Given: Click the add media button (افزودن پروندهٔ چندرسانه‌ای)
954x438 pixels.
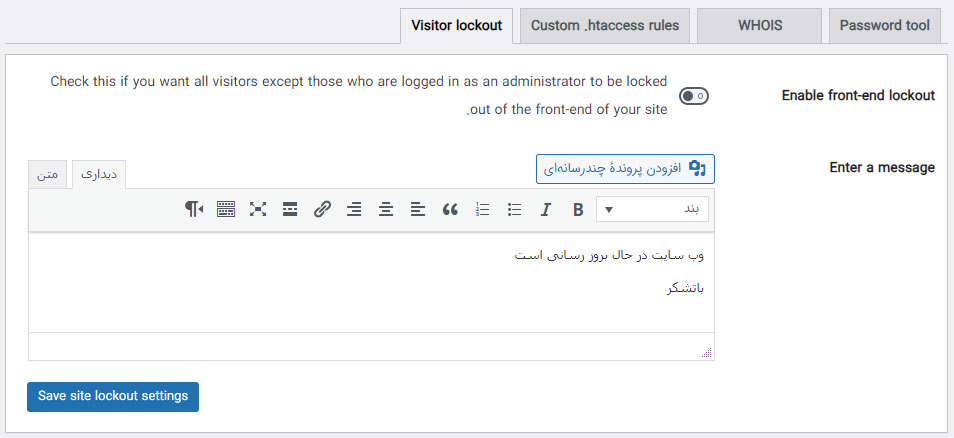Looking at the screenshot, I should [x=626, y=168].
